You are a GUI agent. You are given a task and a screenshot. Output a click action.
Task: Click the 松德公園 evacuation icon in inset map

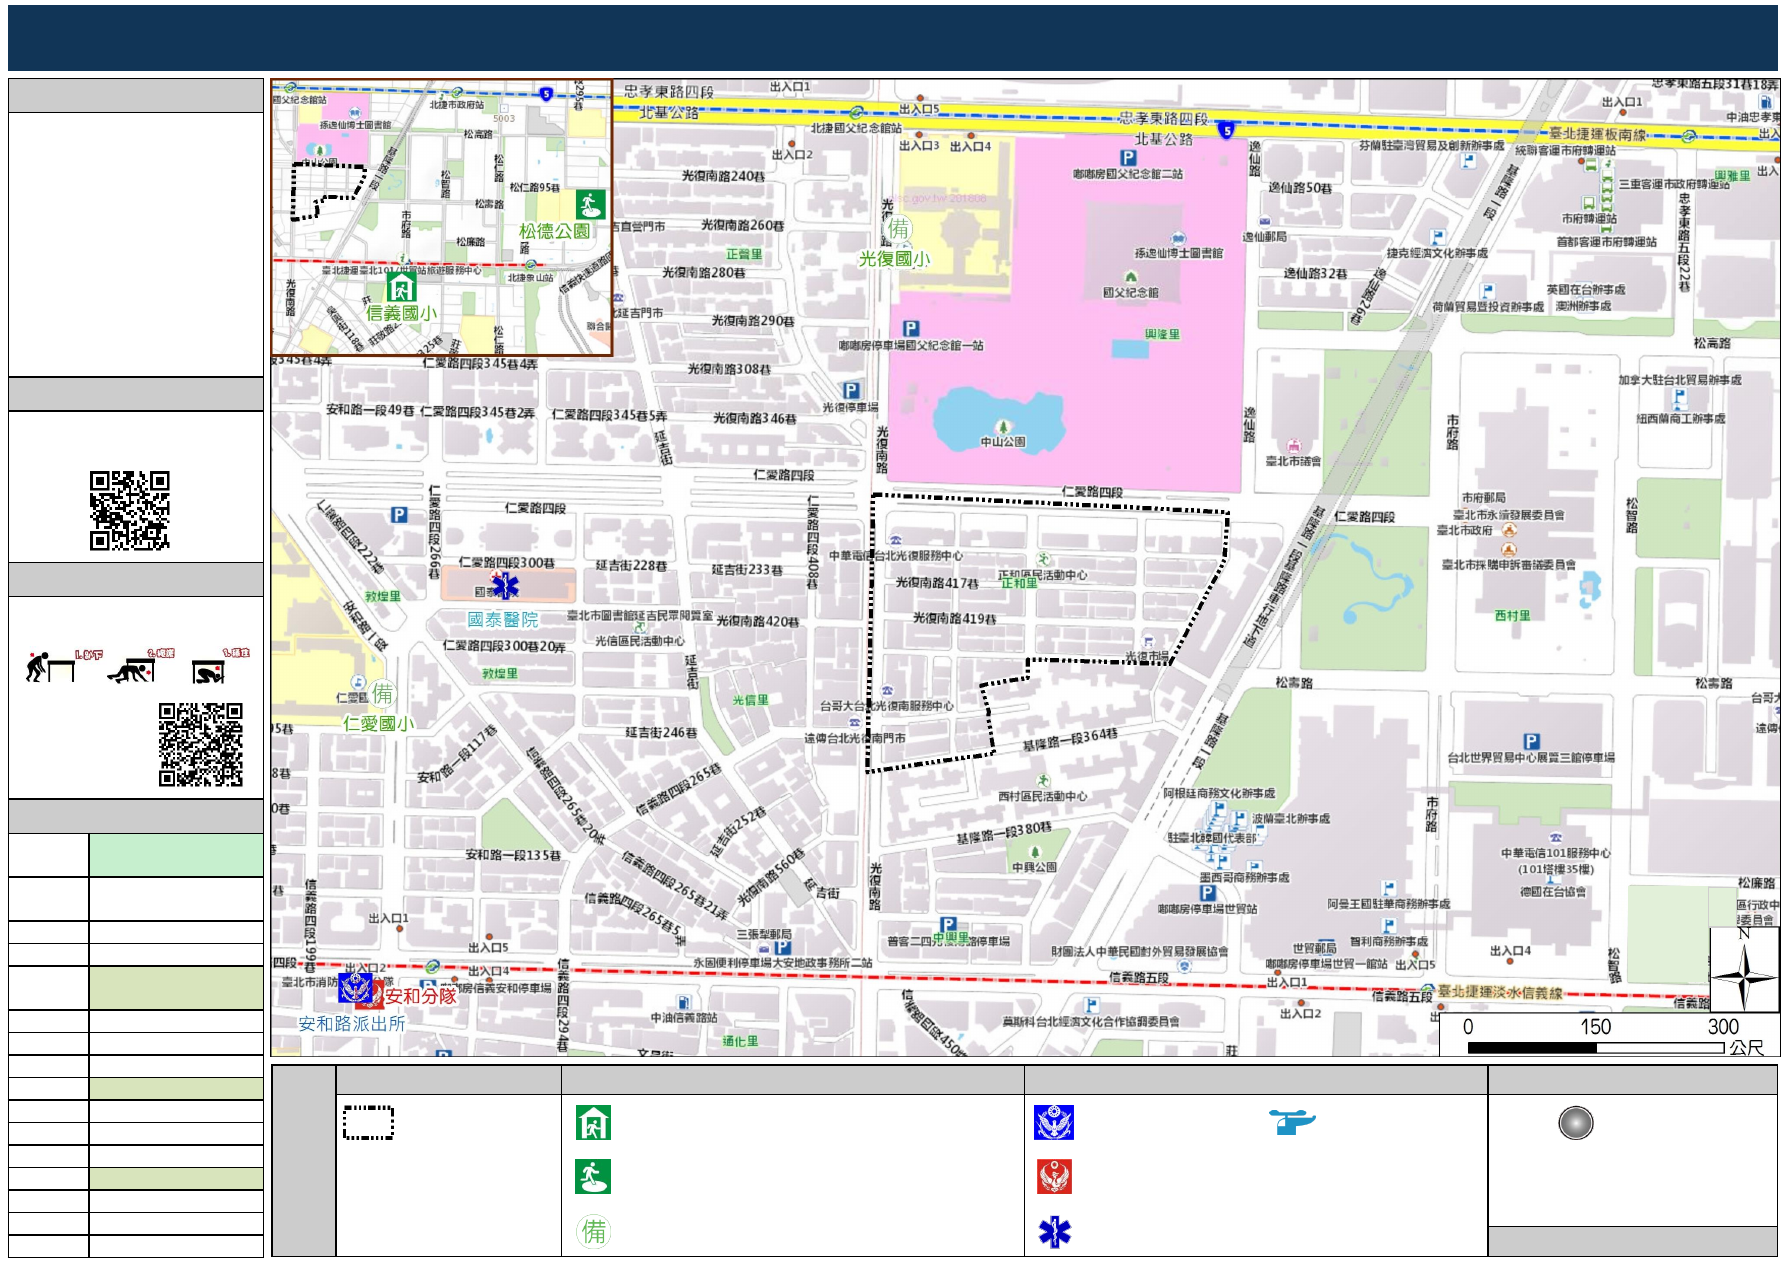click(x=591, y=204)
